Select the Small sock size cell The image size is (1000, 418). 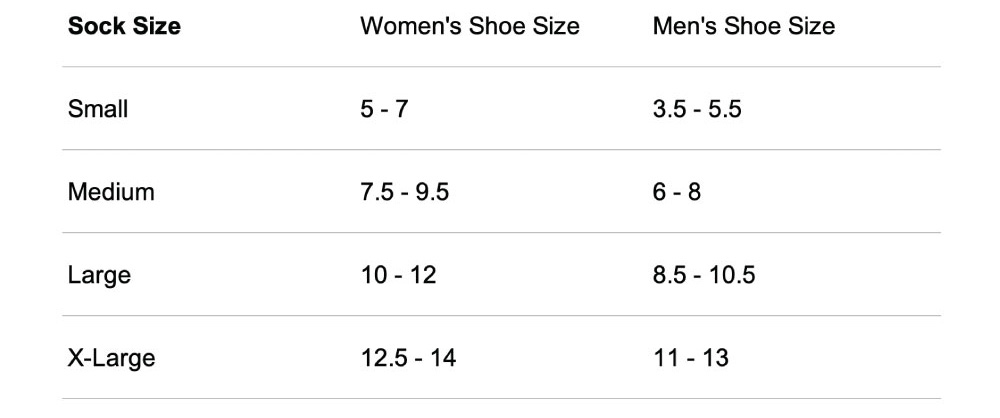pos(98,109)
